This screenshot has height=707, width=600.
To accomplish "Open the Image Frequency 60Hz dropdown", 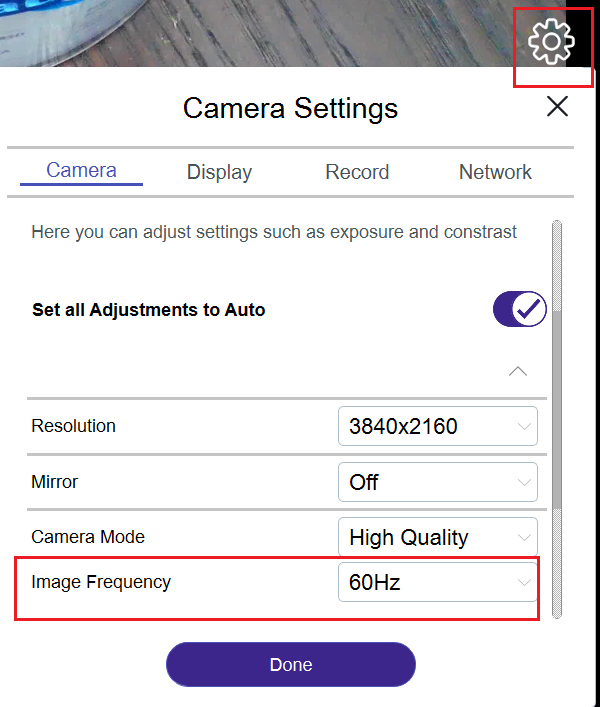I will click(437, 582).
